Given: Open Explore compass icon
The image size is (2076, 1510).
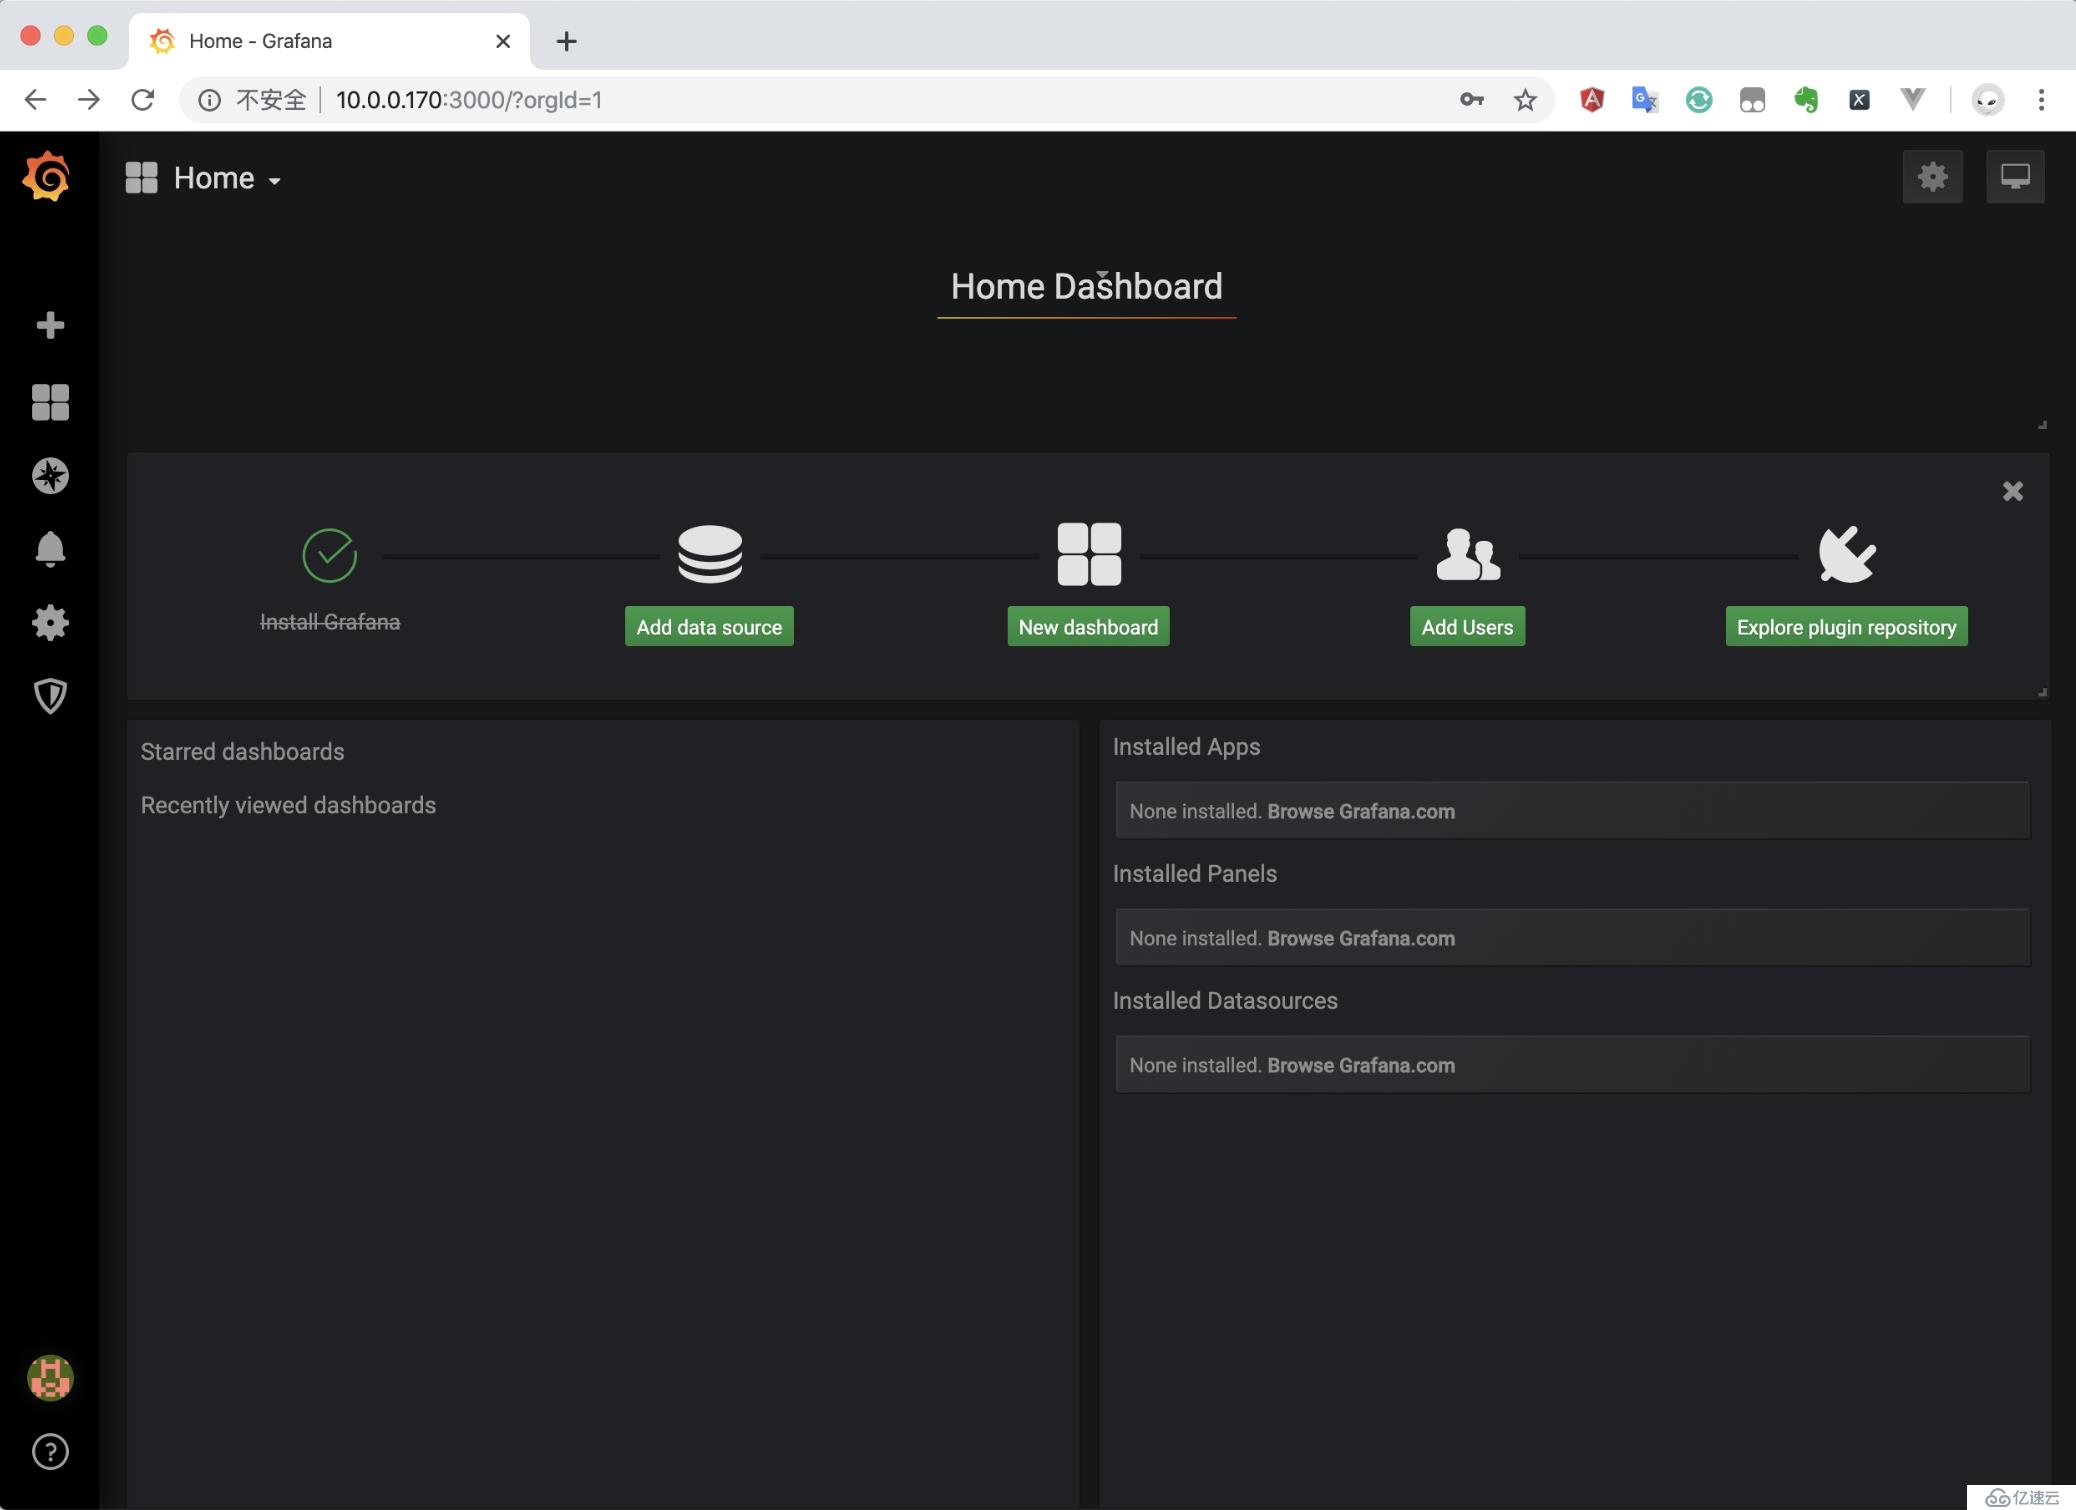Looking at the screenshot, I should [50, 476].
